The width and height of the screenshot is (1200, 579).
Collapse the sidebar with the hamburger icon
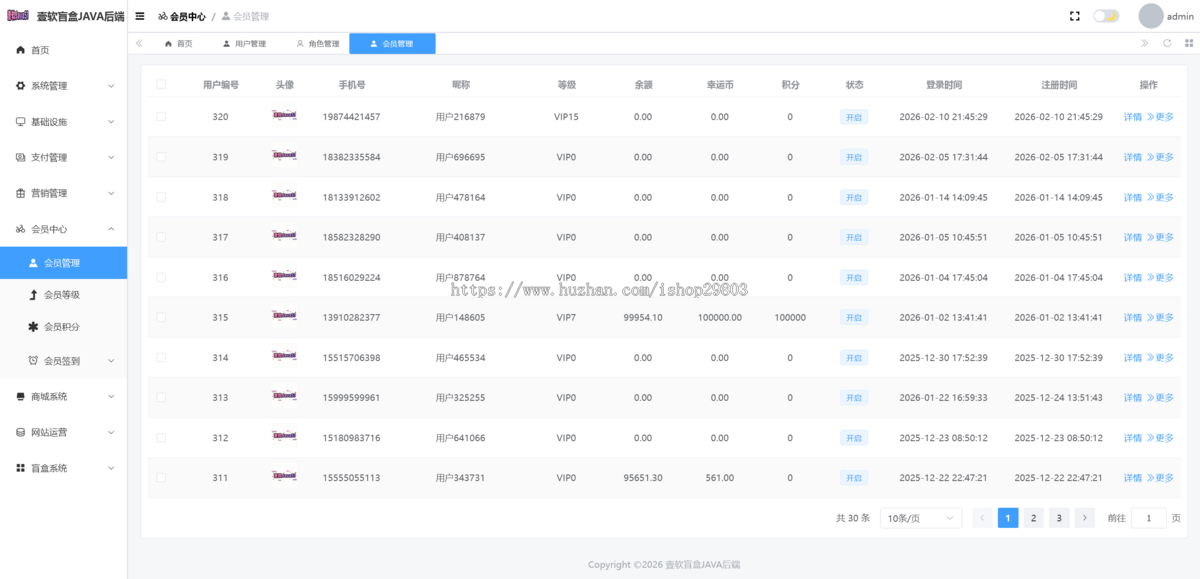[x=140, y=16]
